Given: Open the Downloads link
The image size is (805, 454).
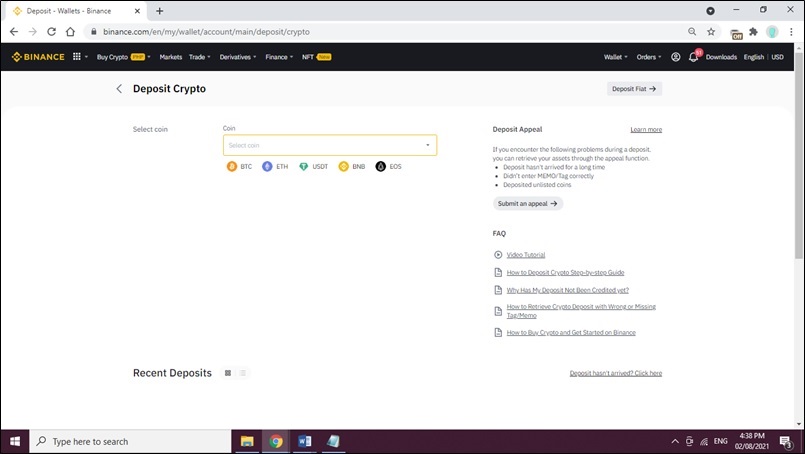Looking at the screenshot, I should (721, 57).
